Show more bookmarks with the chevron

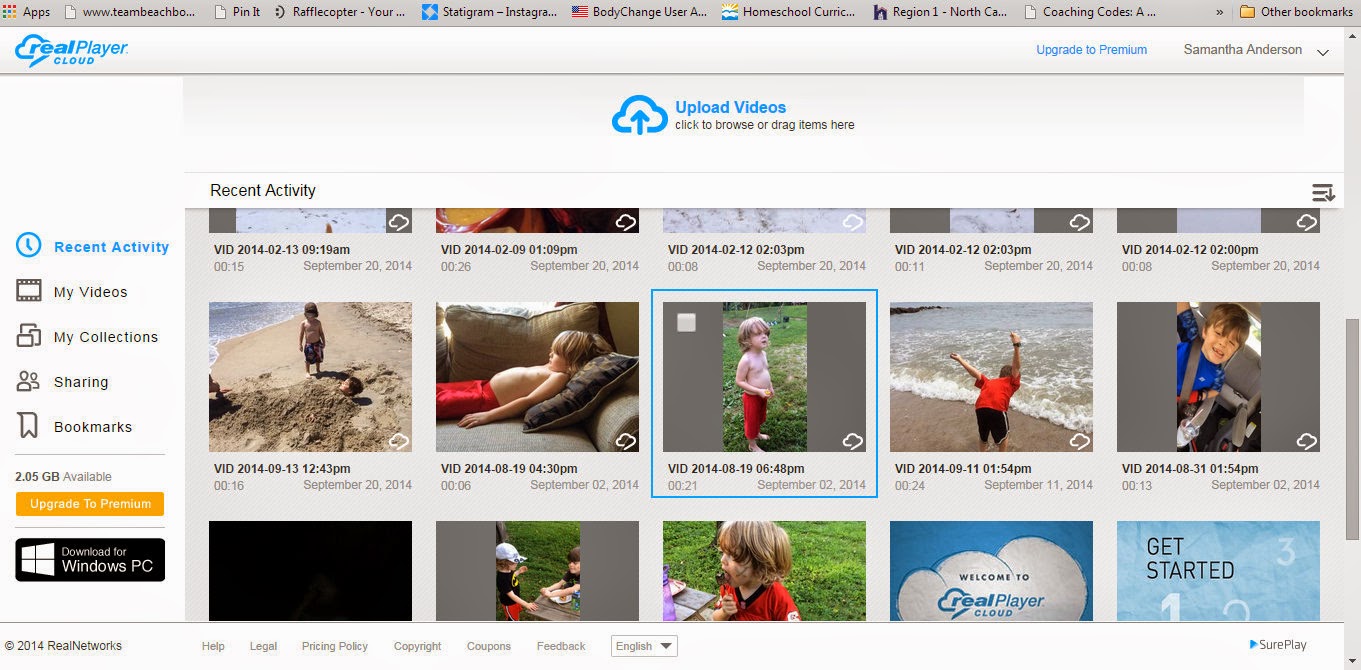point(1219,12)
